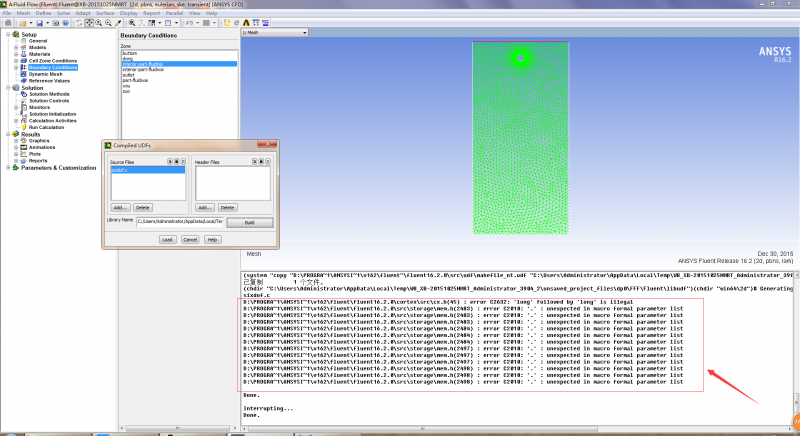Open the Parallel menu

point(173,12)
